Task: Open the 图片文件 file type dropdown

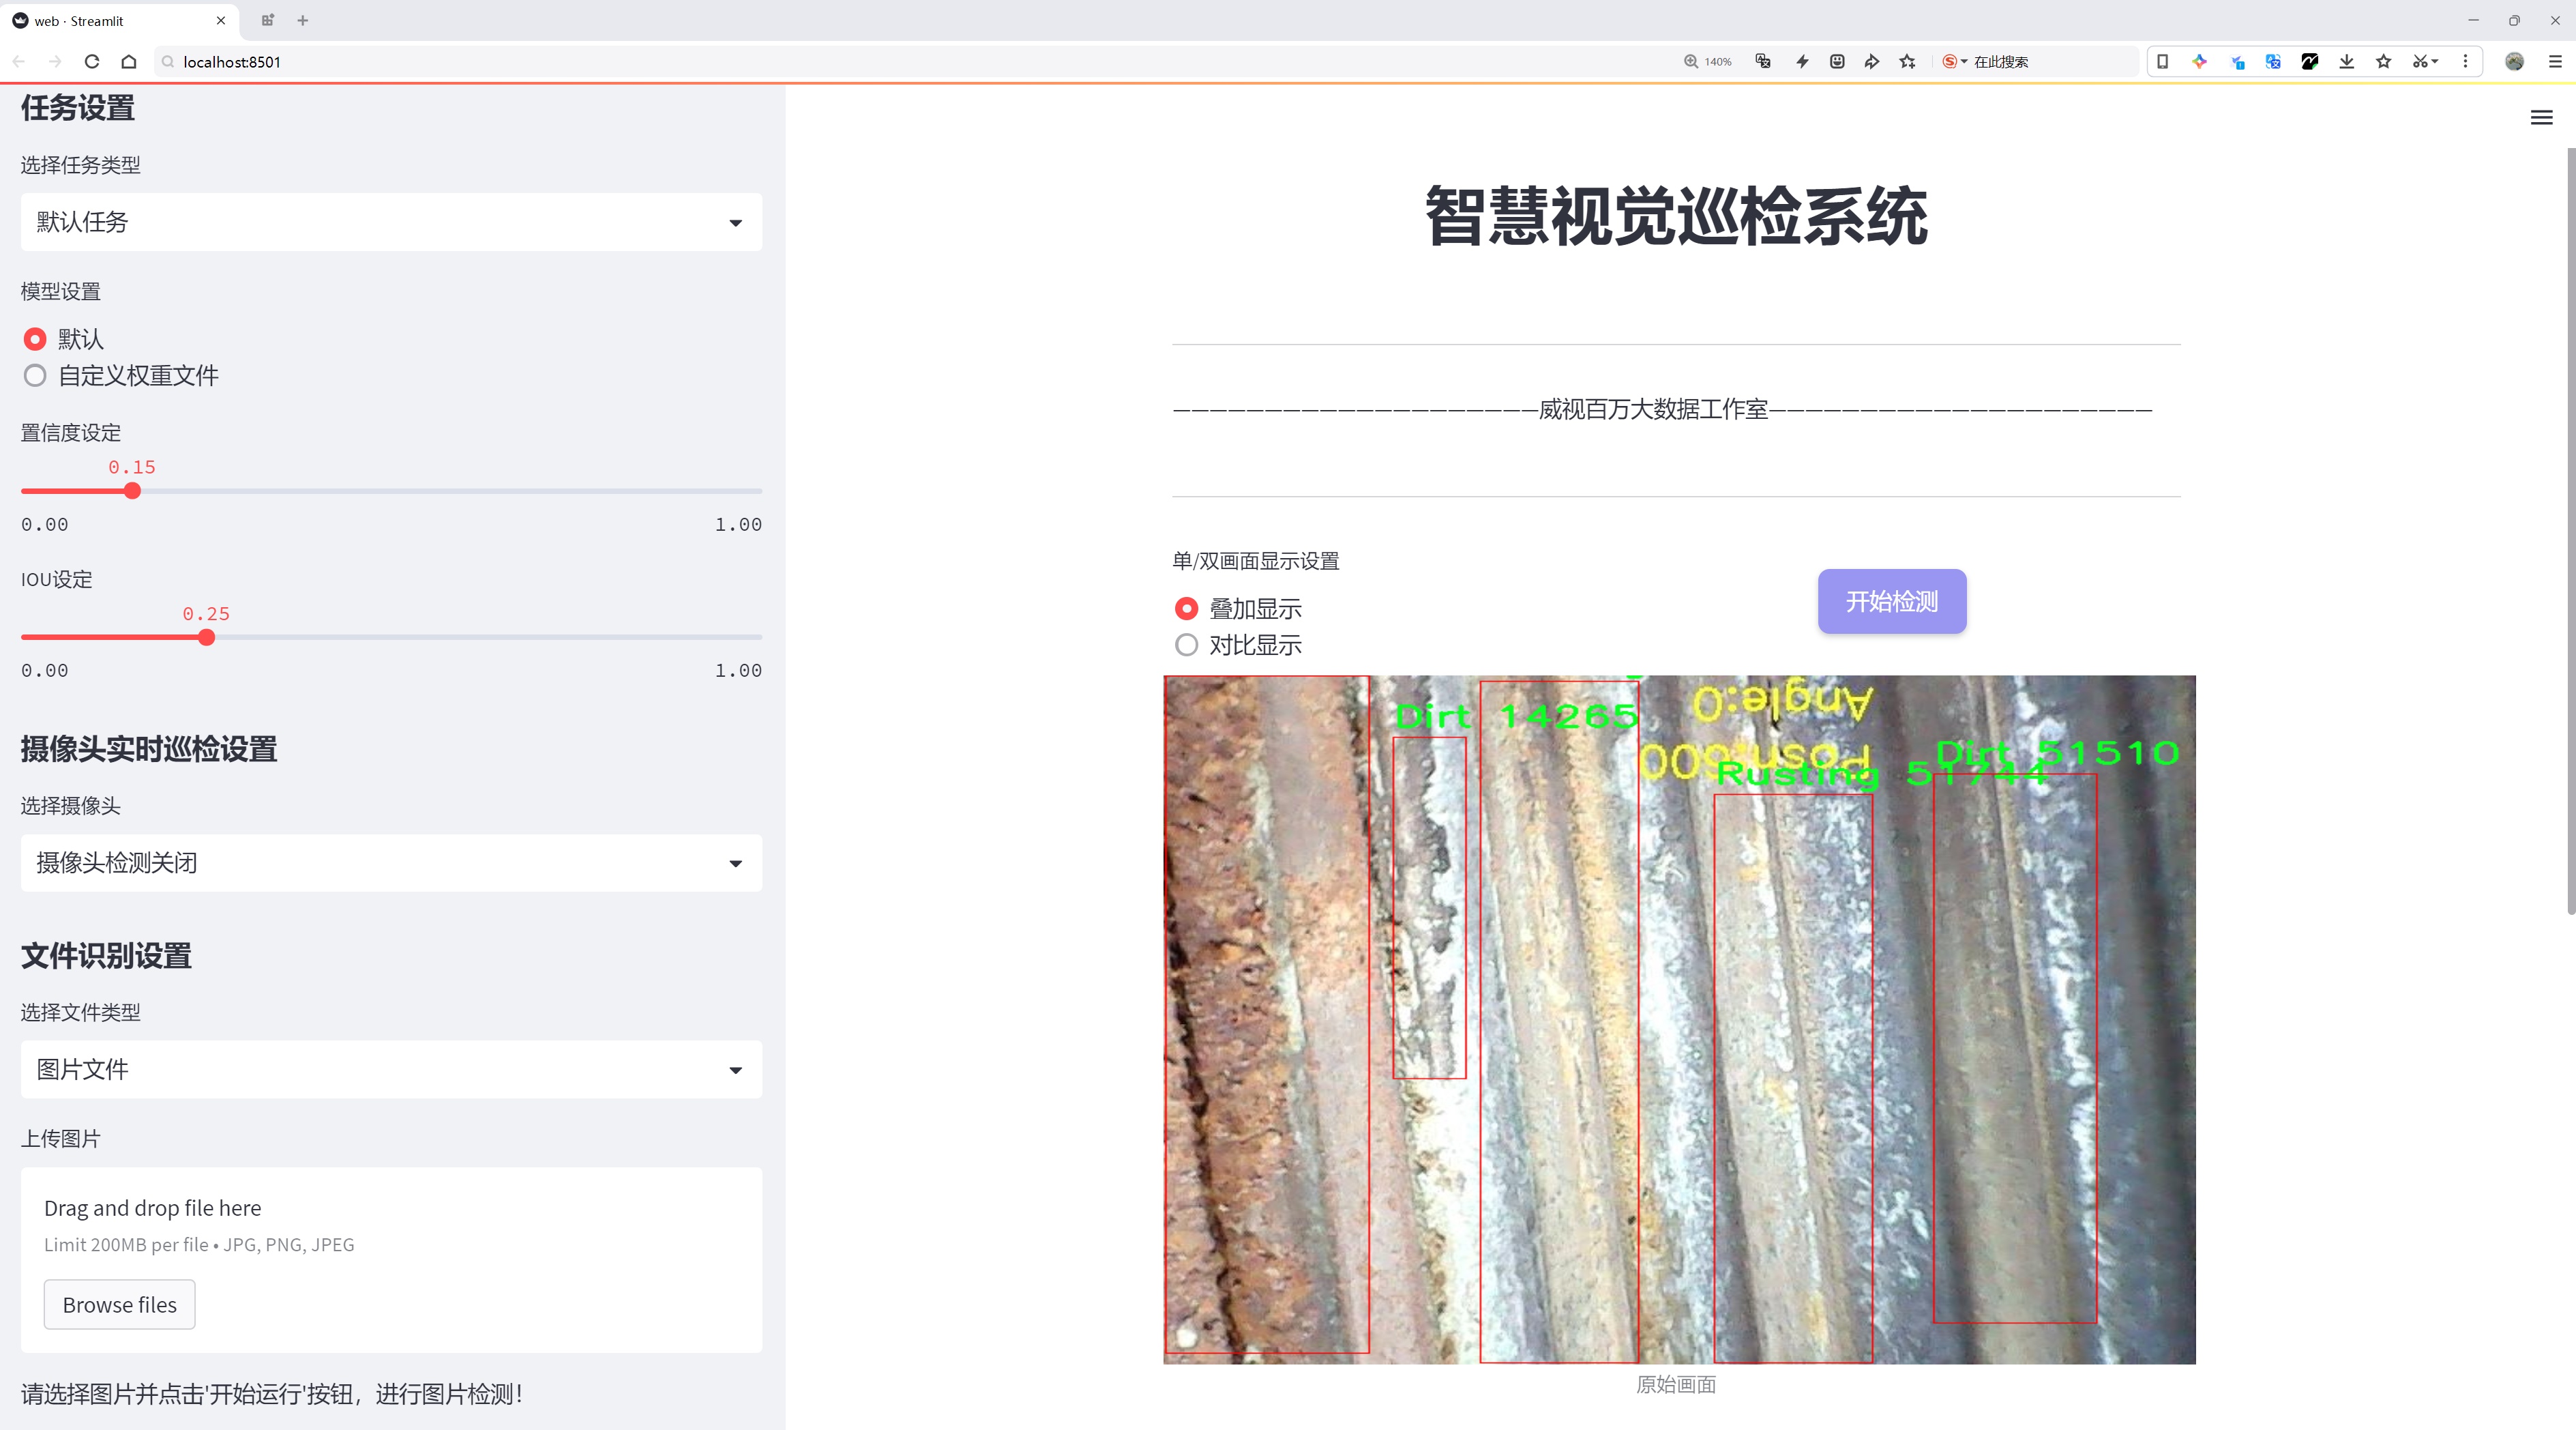Action: coord(391,1069)
